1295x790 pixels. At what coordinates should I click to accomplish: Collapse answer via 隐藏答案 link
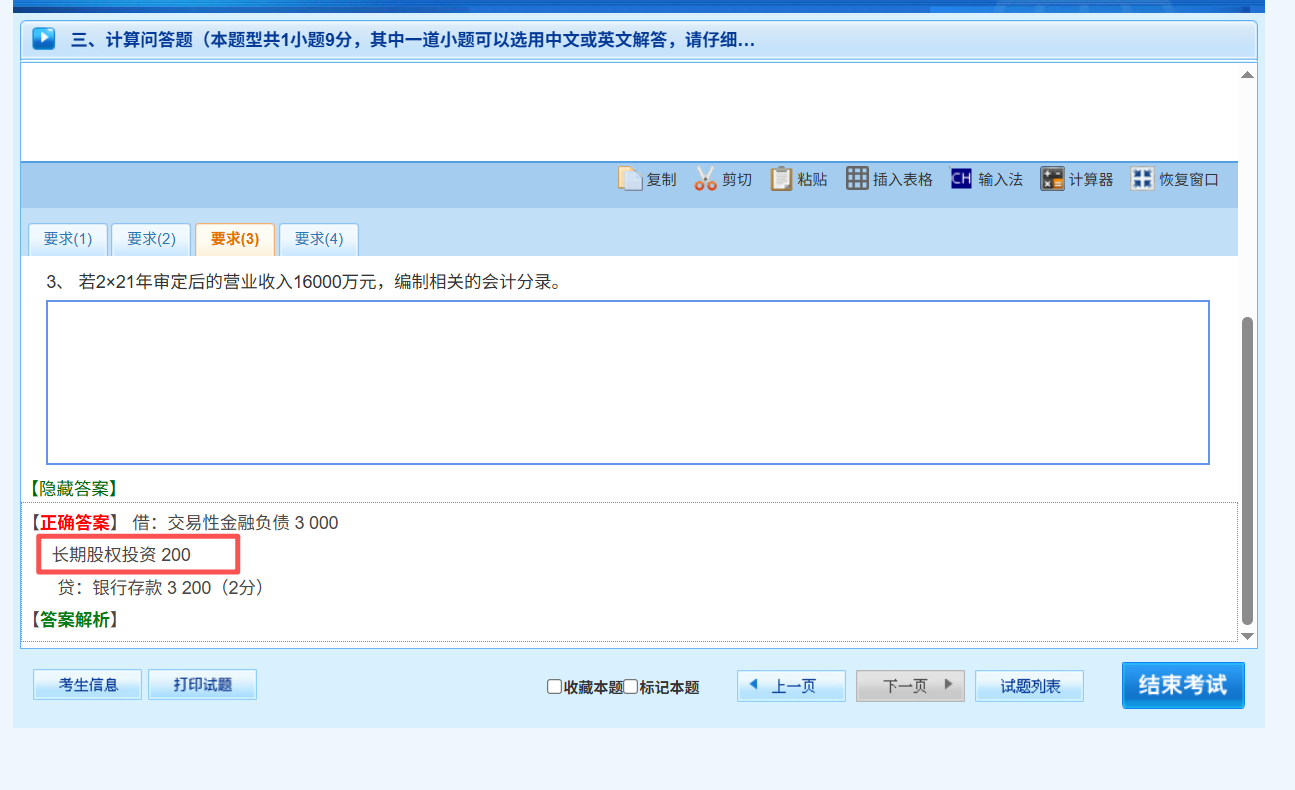coord(74,488)
